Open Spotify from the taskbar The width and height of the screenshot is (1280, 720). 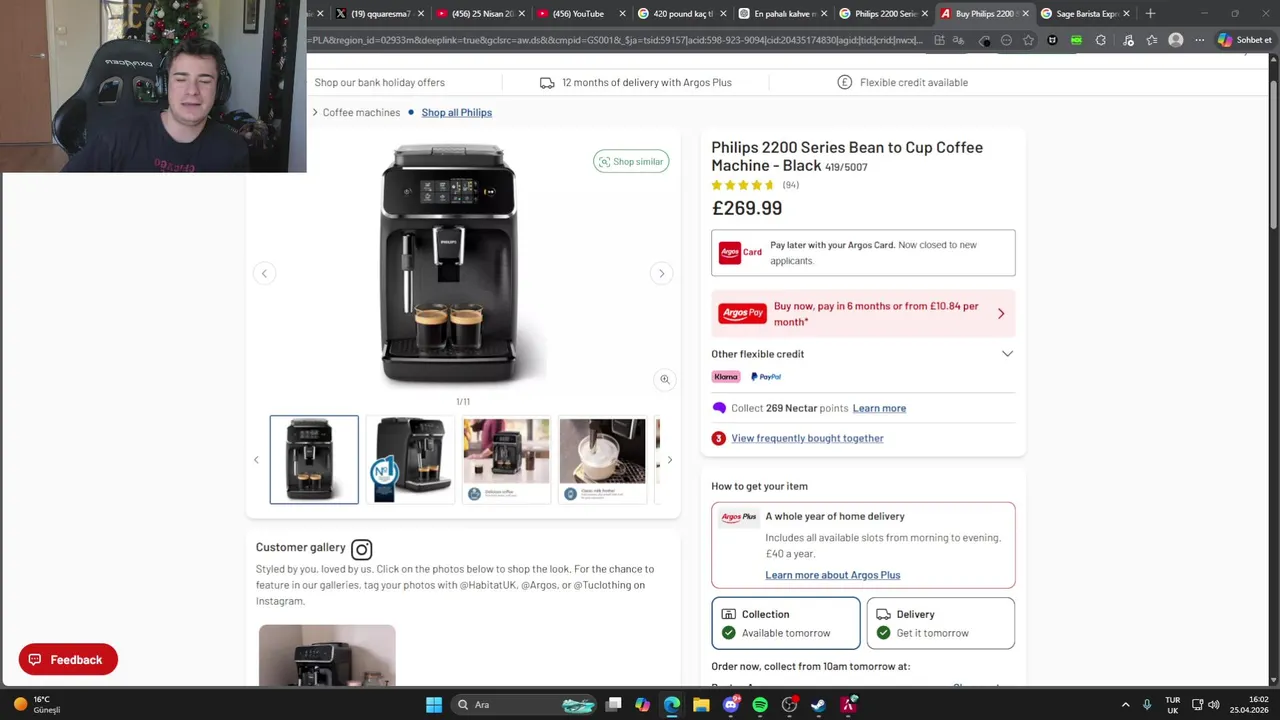[x=760, y=705]
